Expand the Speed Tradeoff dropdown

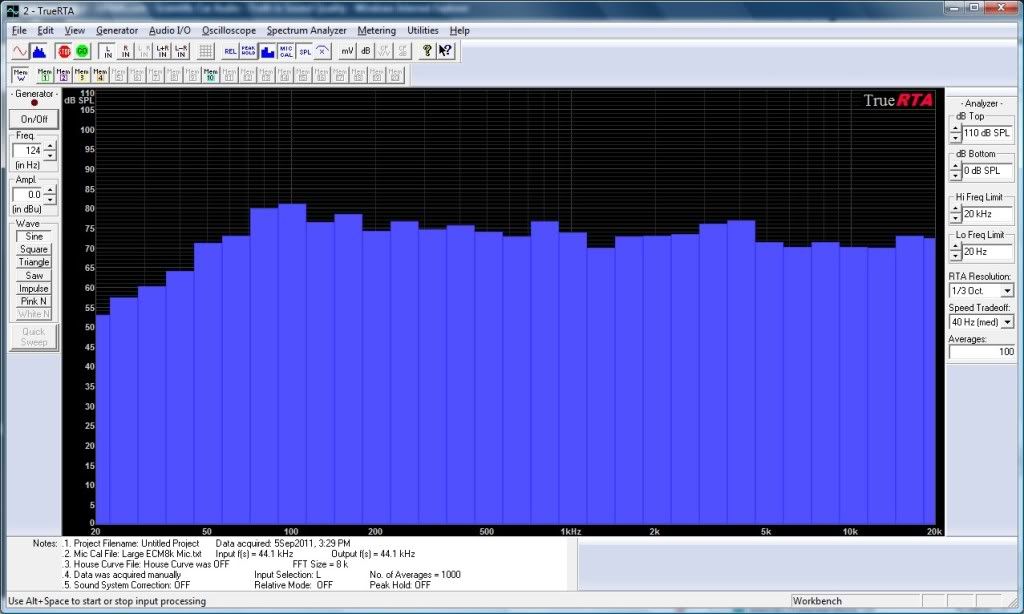coord(1006,322)
